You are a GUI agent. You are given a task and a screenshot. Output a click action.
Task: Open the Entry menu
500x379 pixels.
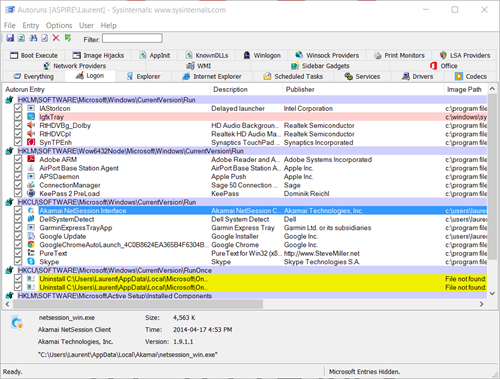tap(31, 25)
